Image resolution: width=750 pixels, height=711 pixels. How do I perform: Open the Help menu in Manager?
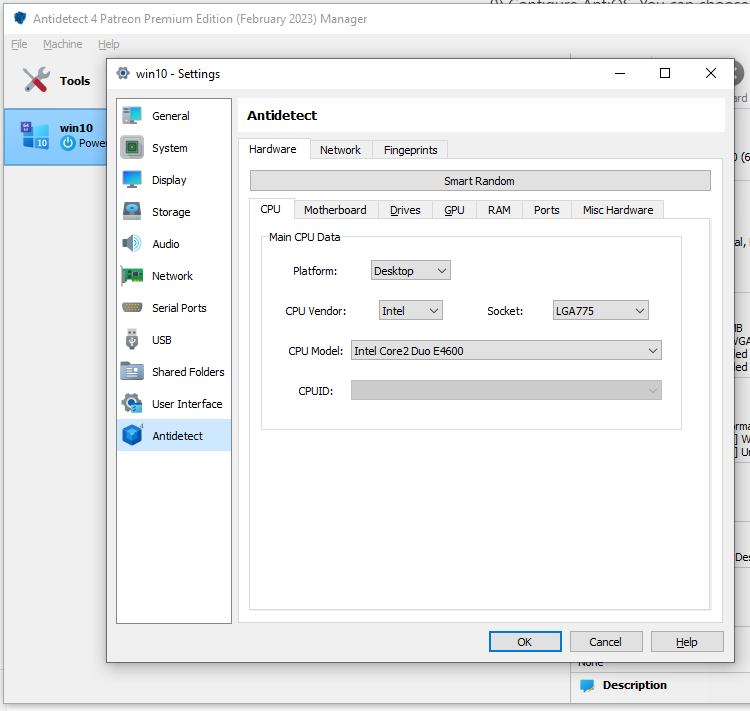[109, 44]
